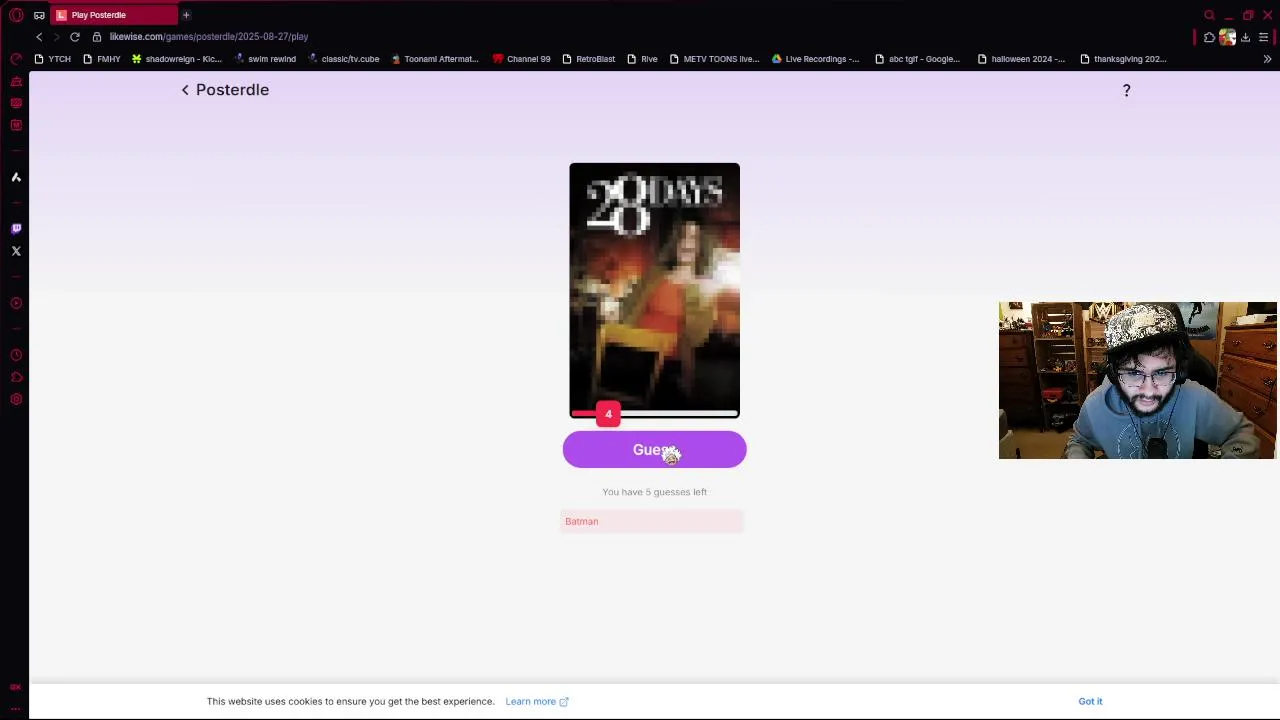The height and width of the screenshot is (720, 1280).
Task: Open the downloads icon
Action: 1245,37
